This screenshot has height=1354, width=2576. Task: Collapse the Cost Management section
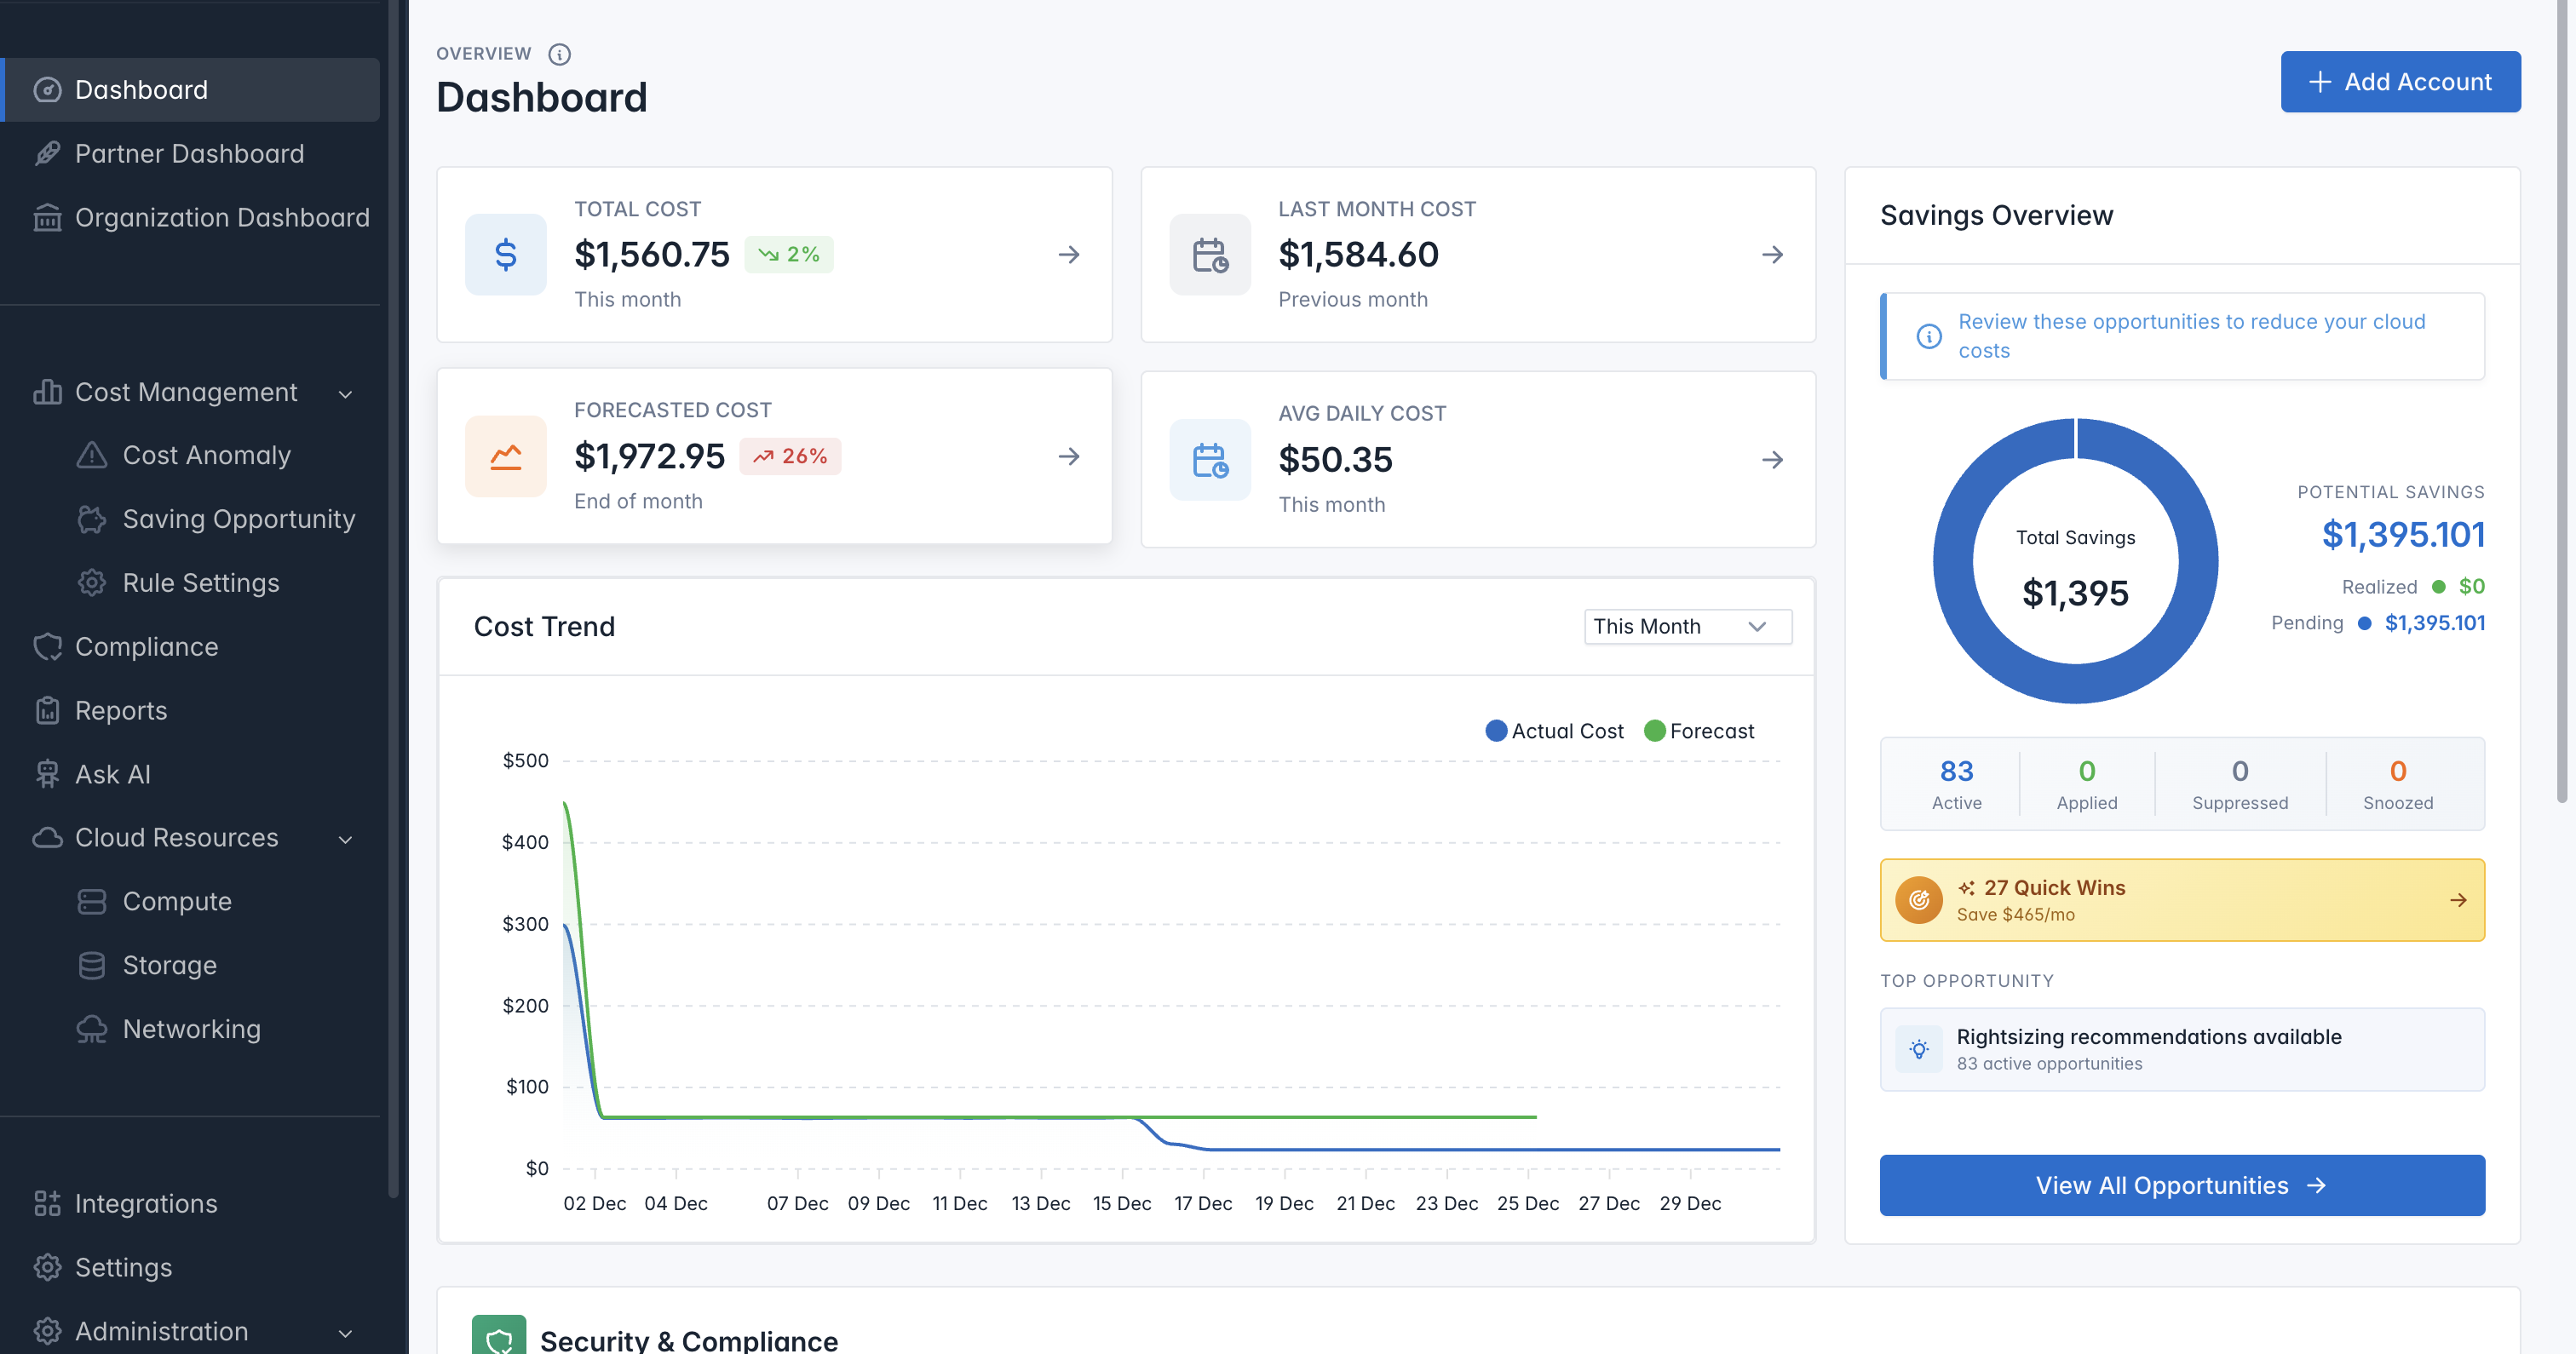click(x=345, y=393)
